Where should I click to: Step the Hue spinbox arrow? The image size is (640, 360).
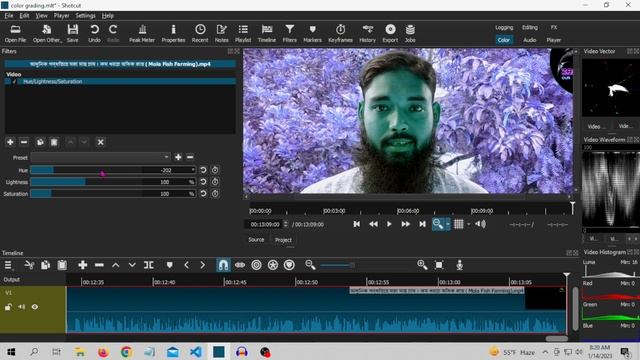[193, 170]
